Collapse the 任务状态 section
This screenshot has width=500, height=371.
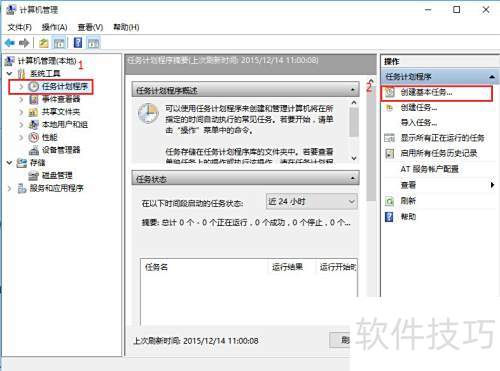click(353, 179)
